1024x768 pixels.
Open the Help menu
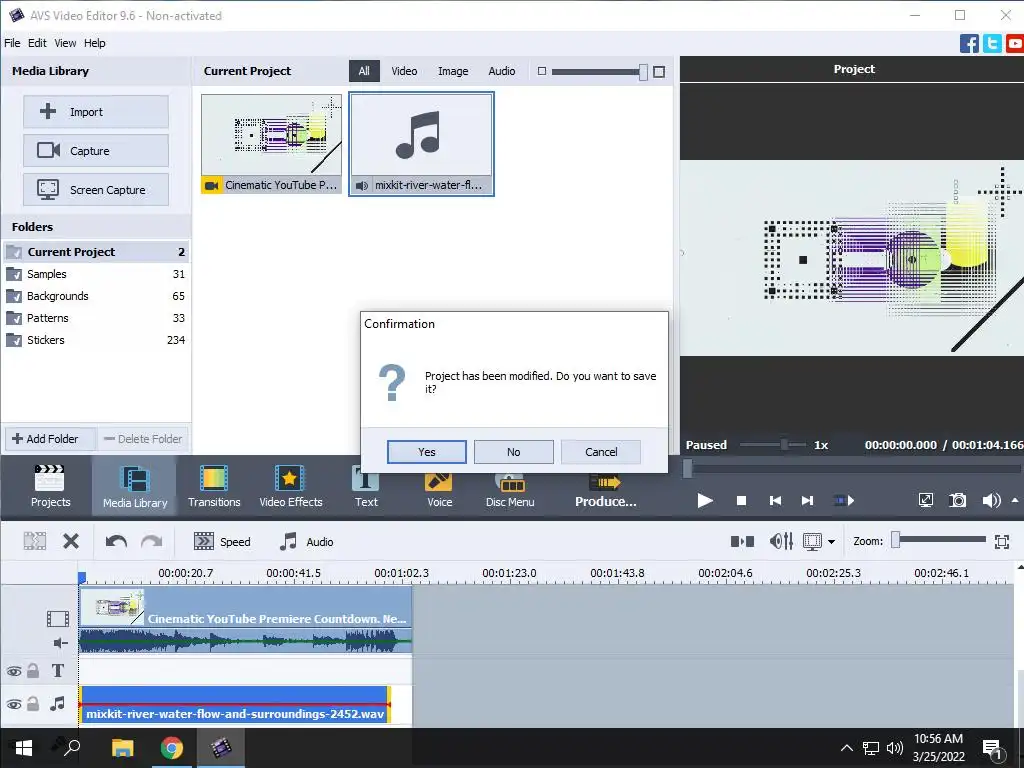(x=94, y=43)
